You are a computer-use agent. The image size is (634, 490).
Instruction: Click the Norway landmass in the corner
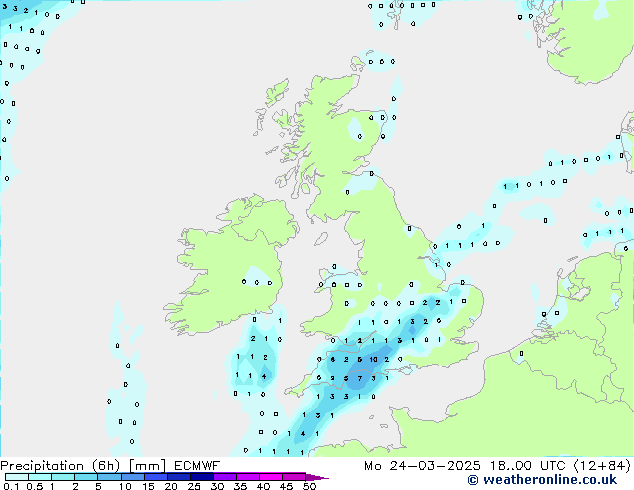[590, 40]
